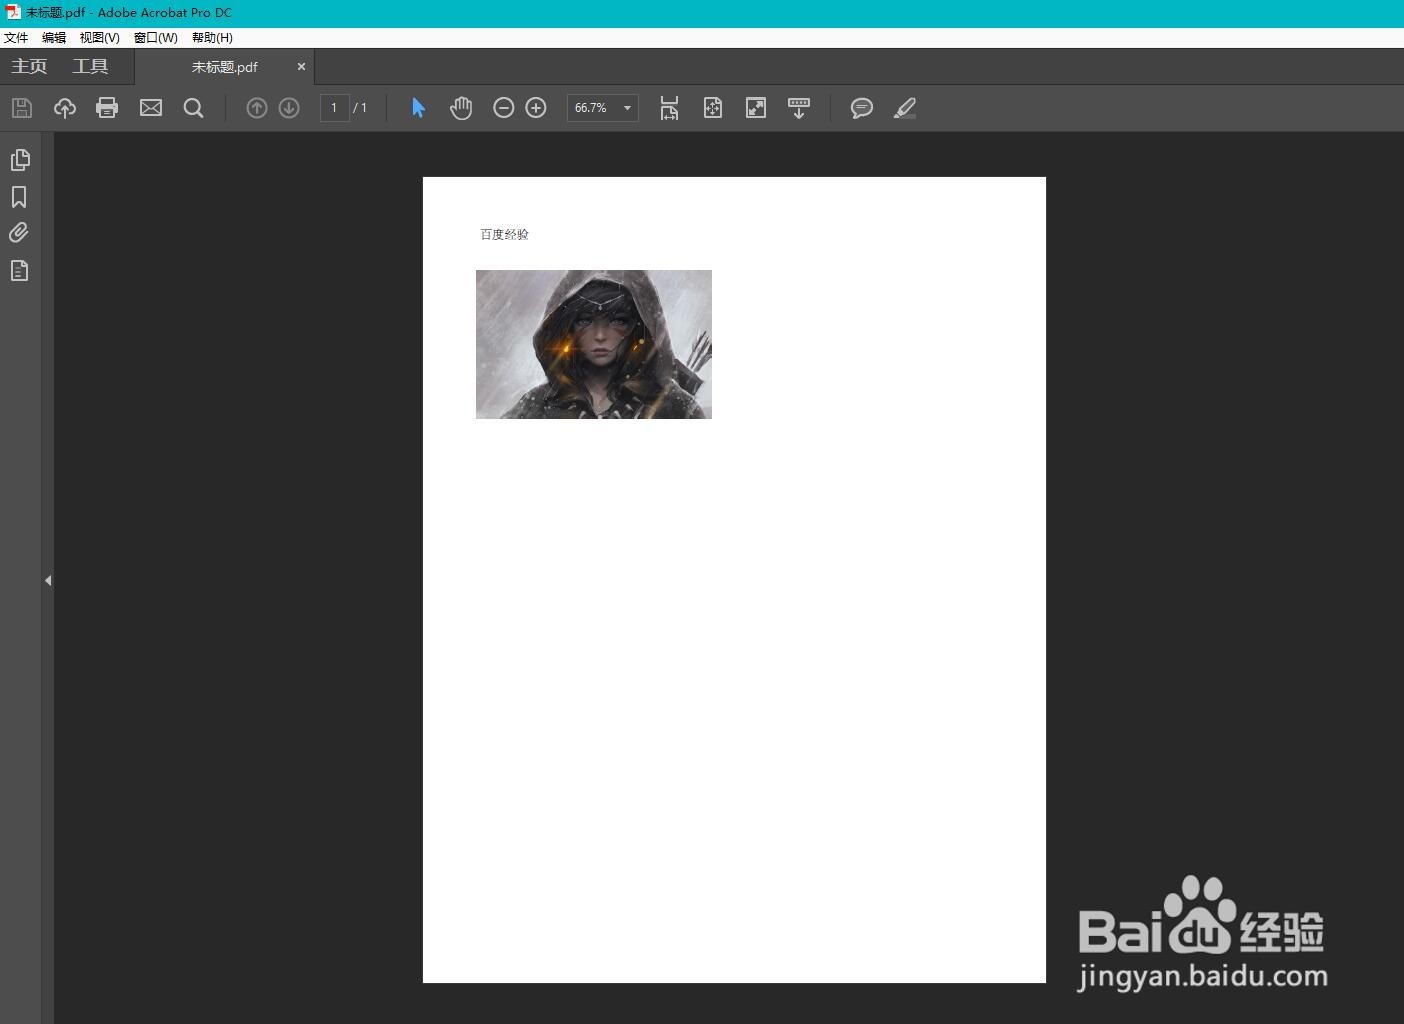Open the search (magnifier) tool
Screen dimensions: 1404x1024
[194, 108]
